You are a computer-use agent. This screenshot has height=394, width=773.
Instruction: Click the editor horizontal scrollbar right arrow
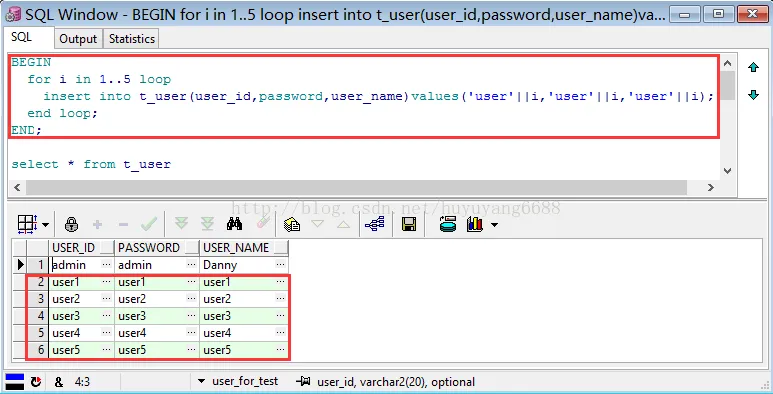pos(711,187)
